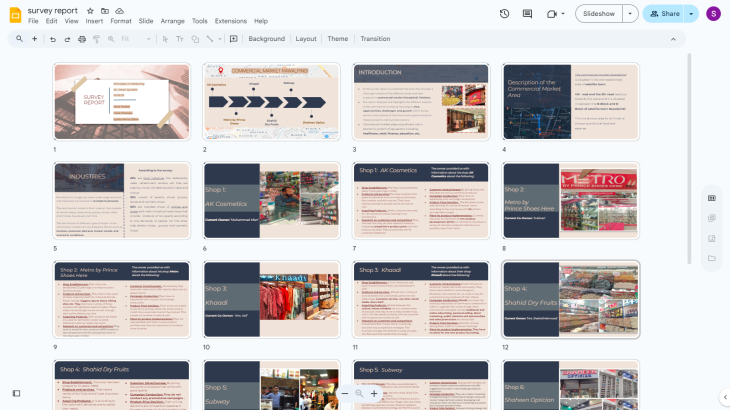Viewport: 730px width, 410px height.
Task: Add a comment from the toolbar
Action: 234,39
